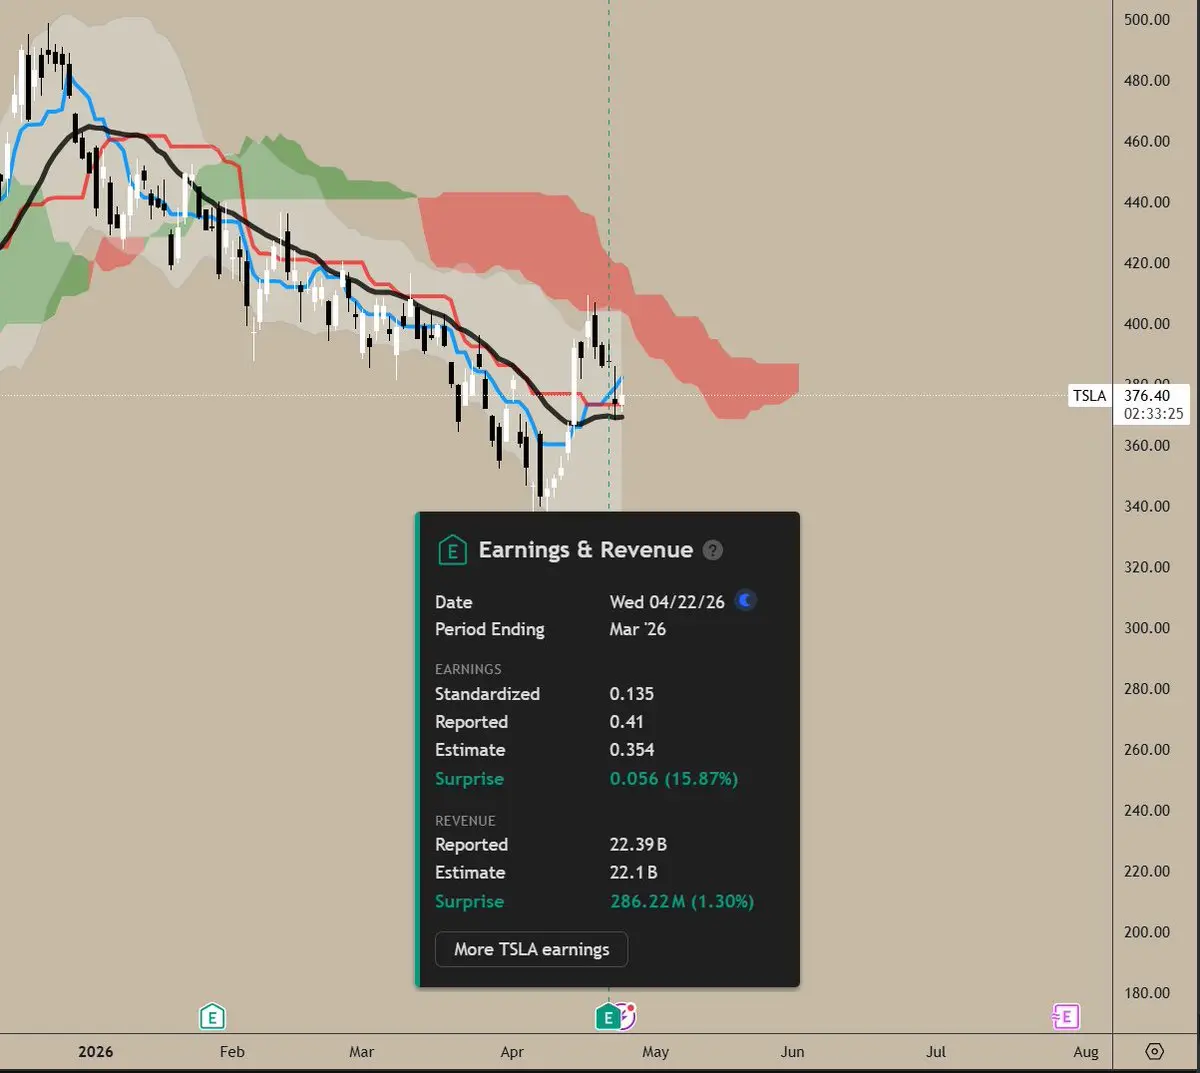The width and height of the screenshot is (1200, 1073).
Task: Select the May label on time axis
Action: [655, 1052]
